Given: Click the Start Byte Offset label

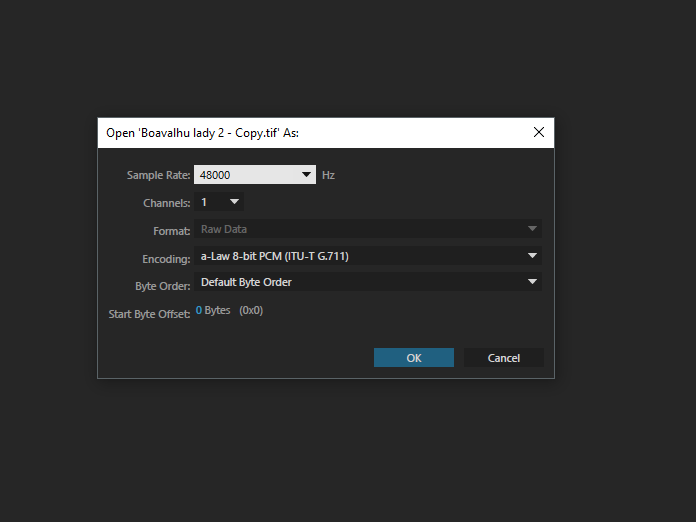Looking at the screenshot, I should click(149, 314).
